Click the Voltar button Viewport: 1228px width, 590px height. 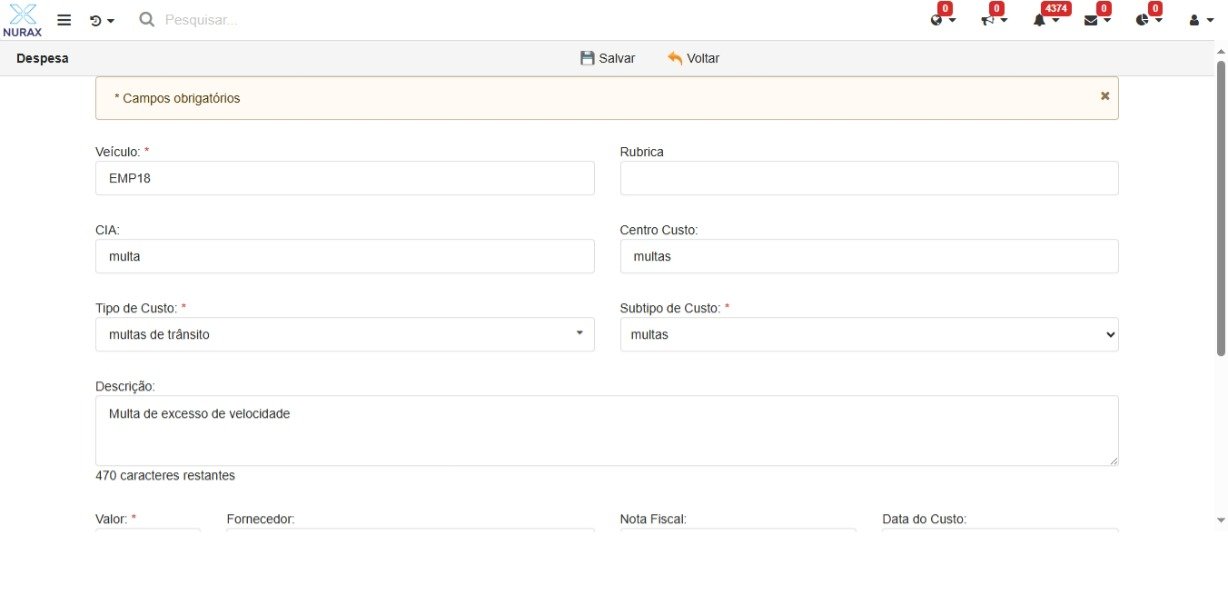tap(693, 58)
